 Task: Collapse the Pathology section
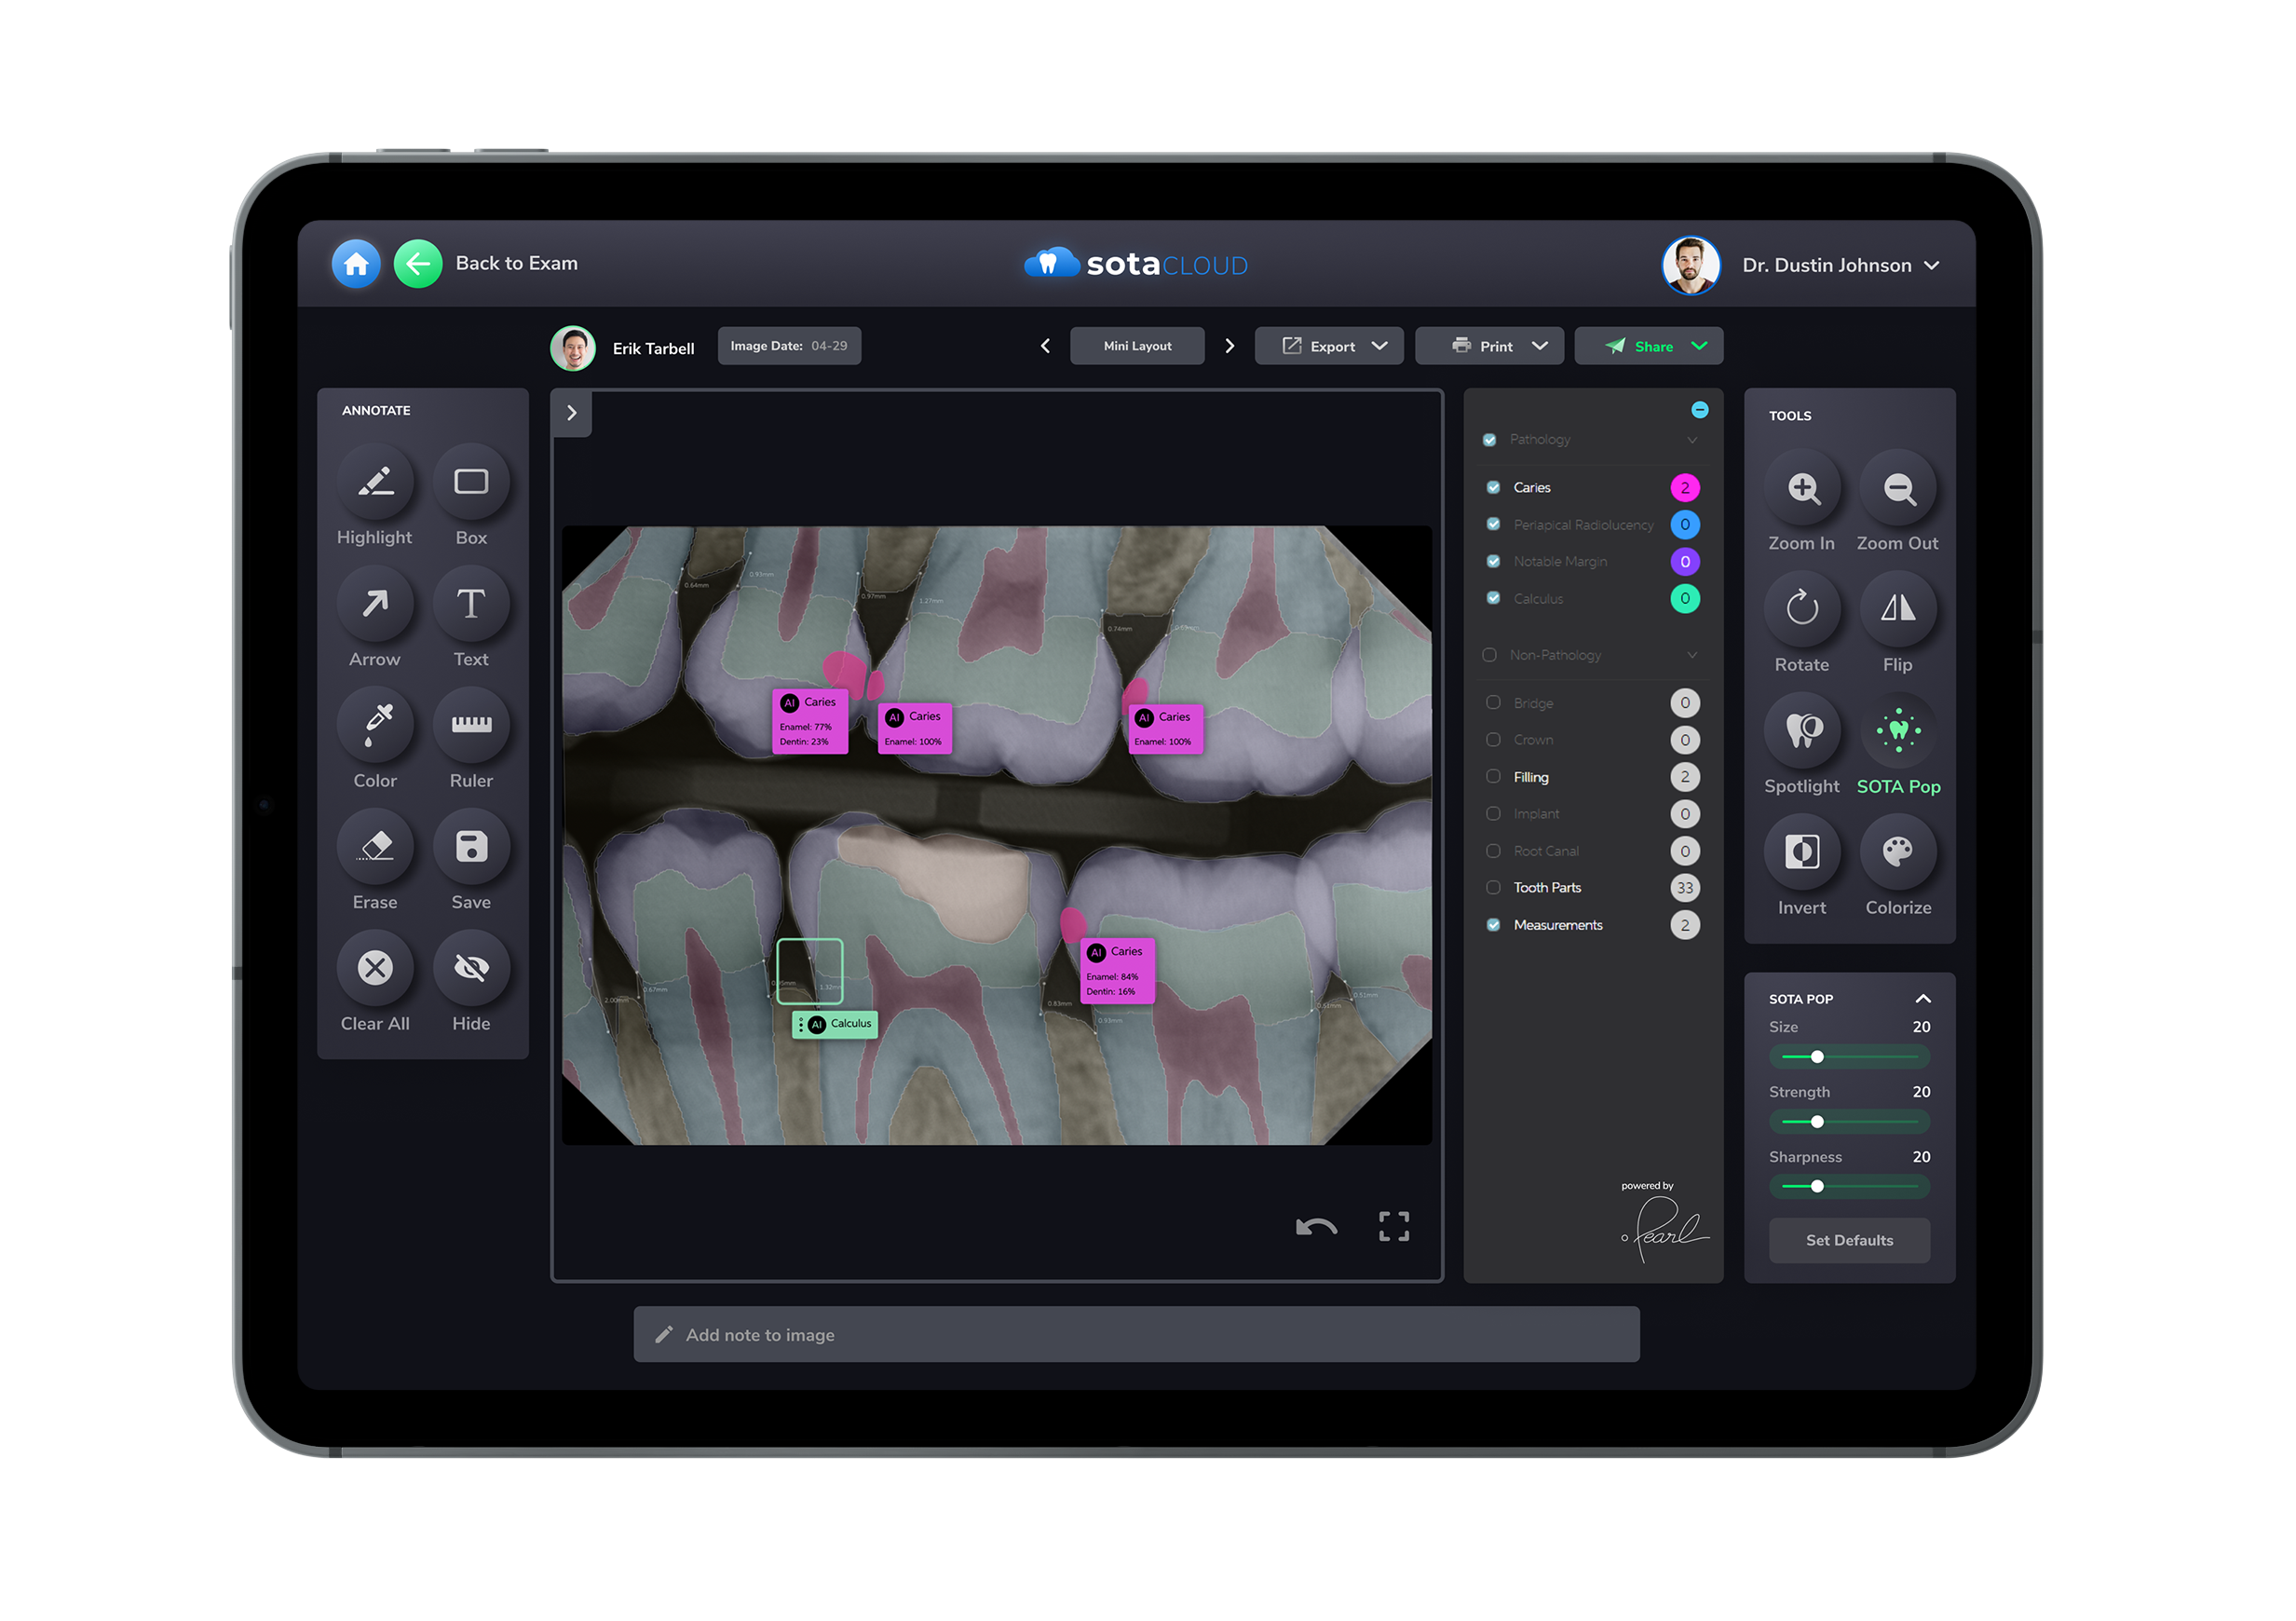click(x=1692, y=440)
